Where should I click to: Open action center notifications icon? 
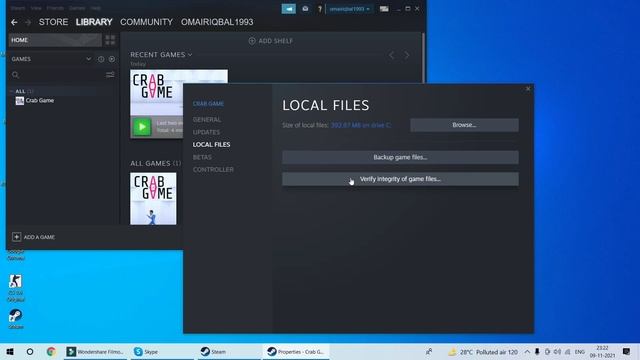[x=627, y=351]
